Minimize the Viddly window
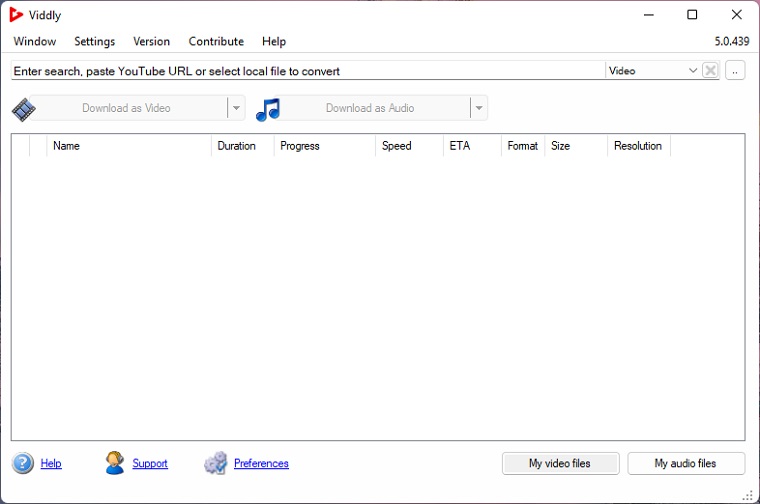Screen dimensions: 760x504 click(x=649, y=15)
